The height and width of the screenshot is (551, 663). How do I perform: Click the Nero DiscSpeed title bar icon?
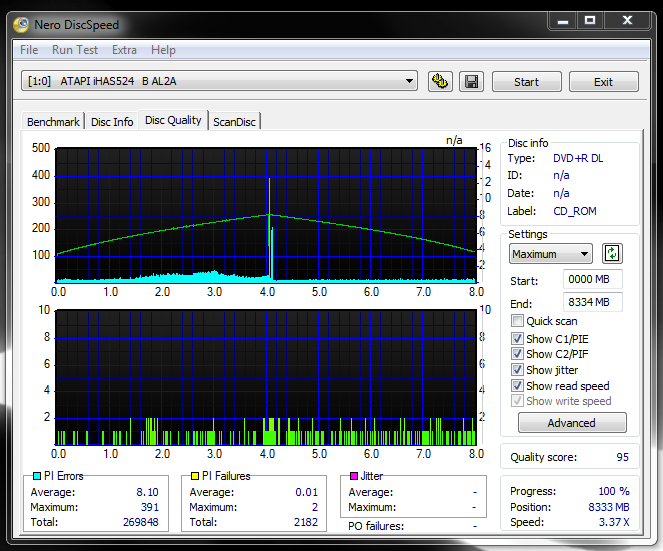click(21, 24)
